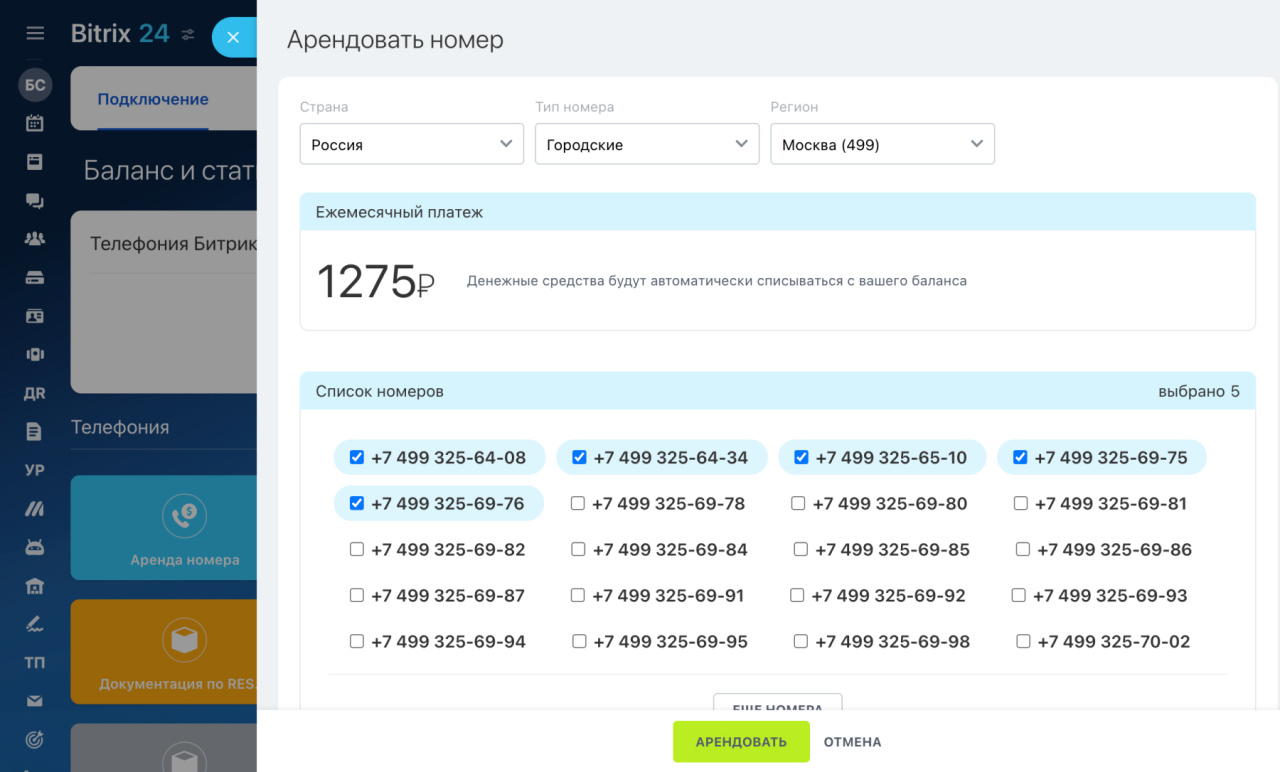This screenshot has width=1280, height=772.
Task: Tick the +7 499 325-69-87 checkbox
Action: (x=357, y=595)
